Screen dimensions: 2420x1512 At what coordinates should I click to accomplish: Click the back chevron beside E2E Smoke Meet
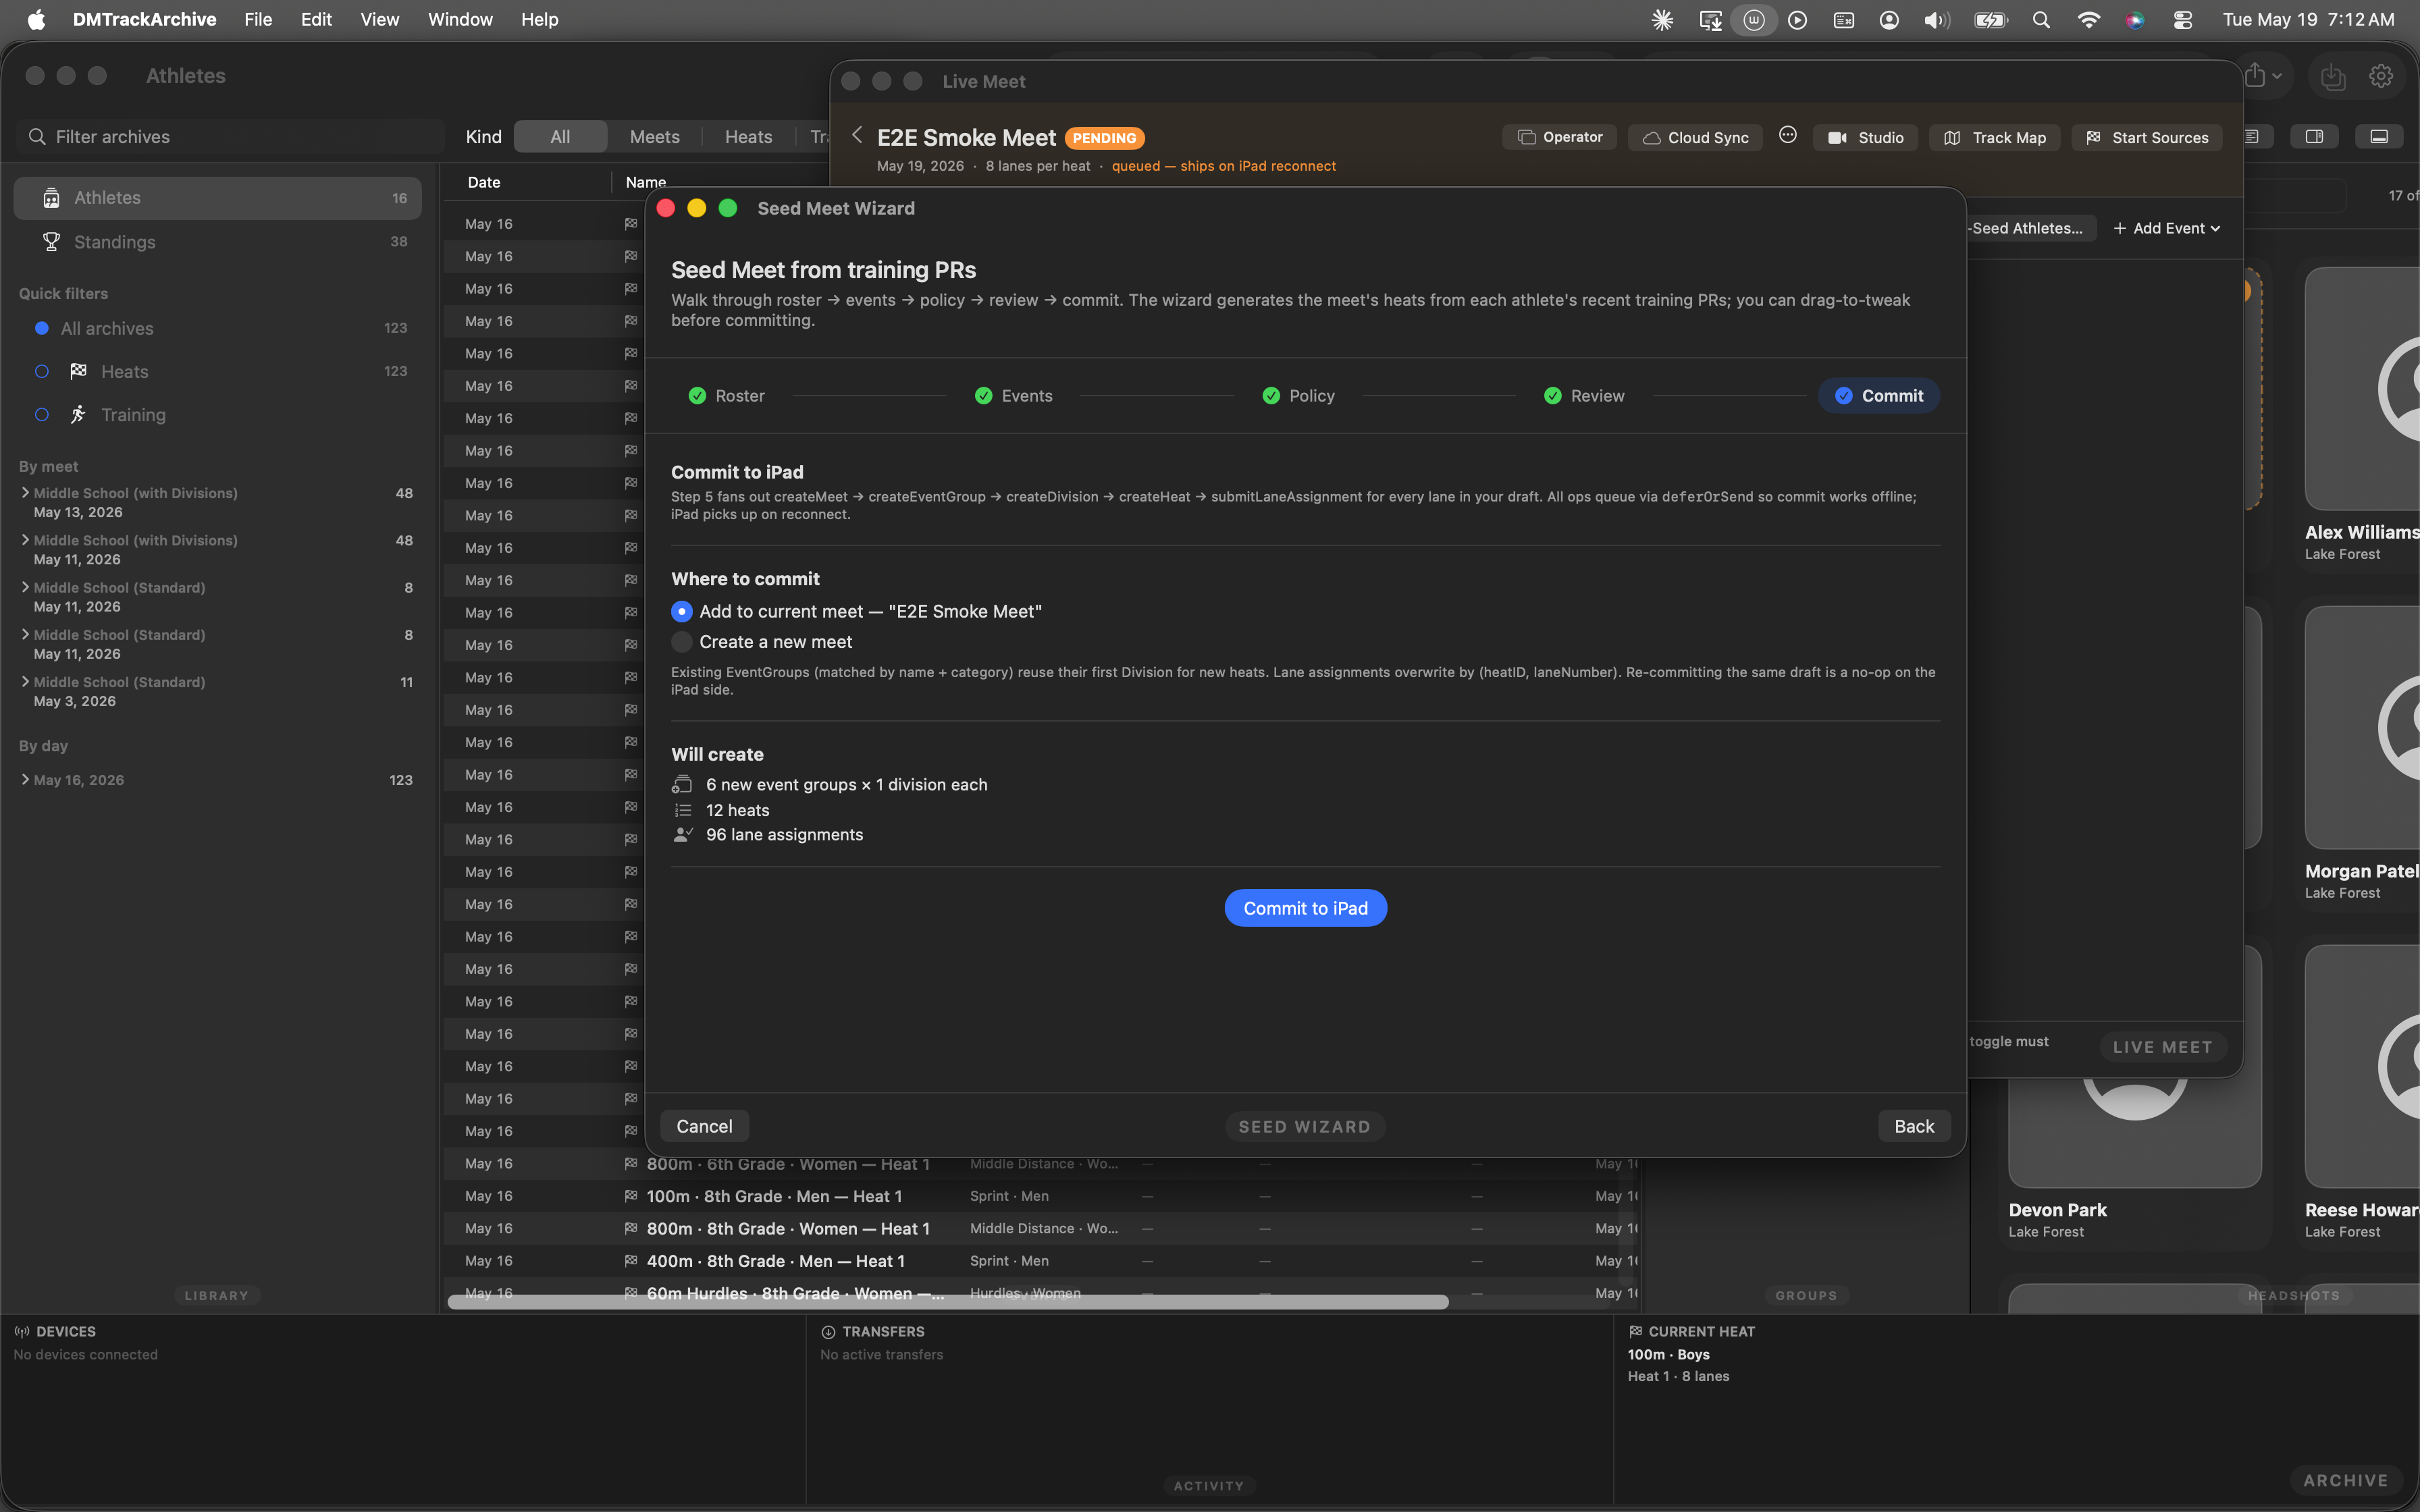857,135
